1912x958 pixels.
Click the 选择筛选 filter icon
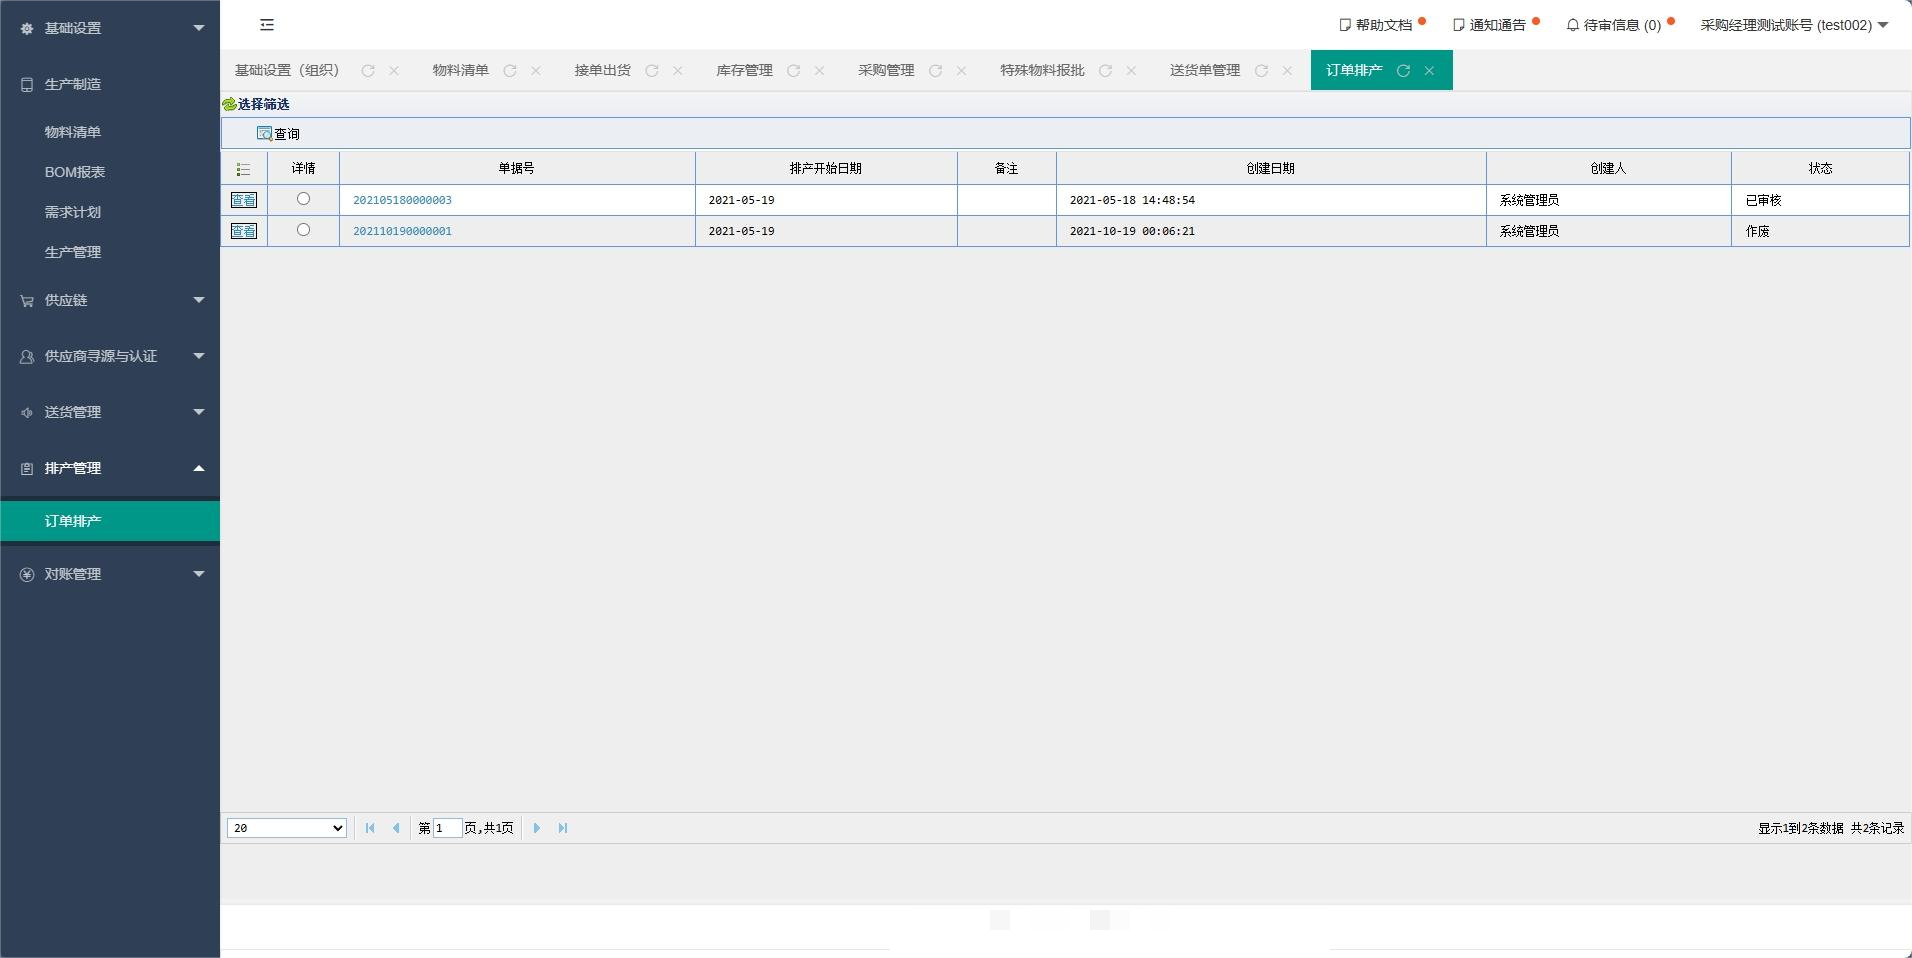click(x=229, y=104)
